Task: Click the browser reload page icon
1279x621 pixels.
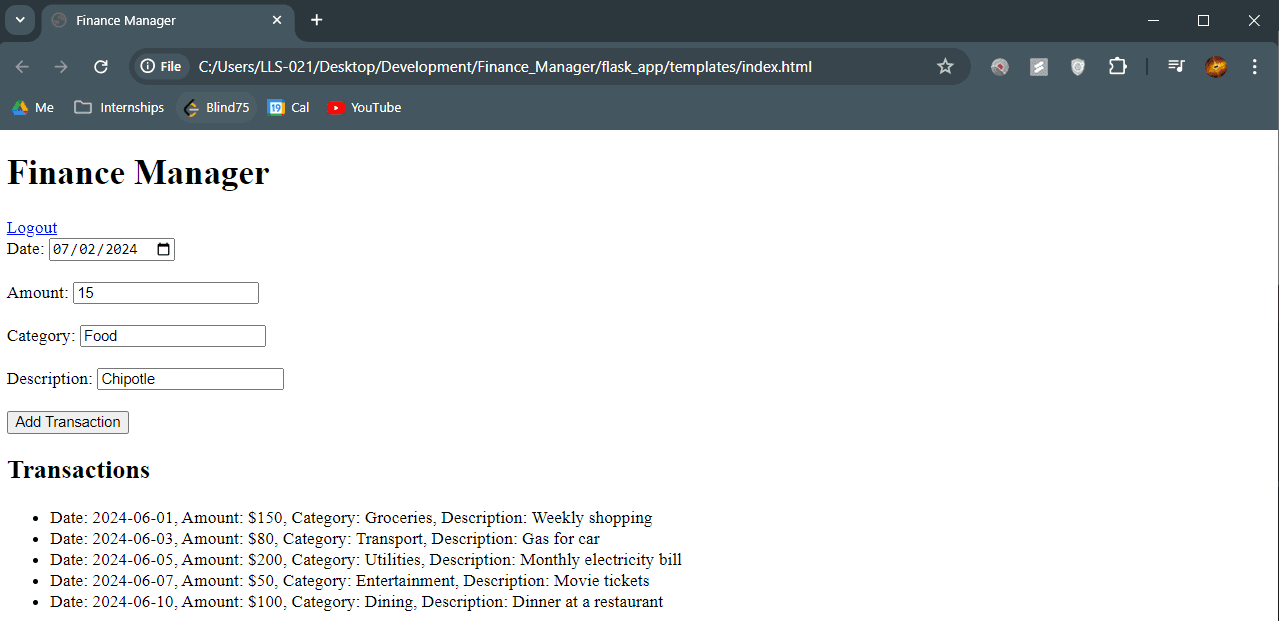Action: point(100,67)
